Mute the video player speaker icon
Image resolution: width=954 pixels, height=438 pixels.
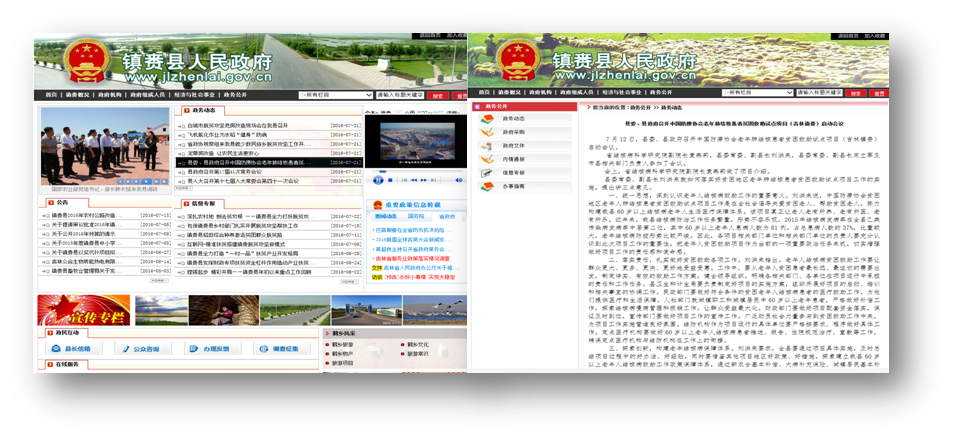click(x=459, y=180)
